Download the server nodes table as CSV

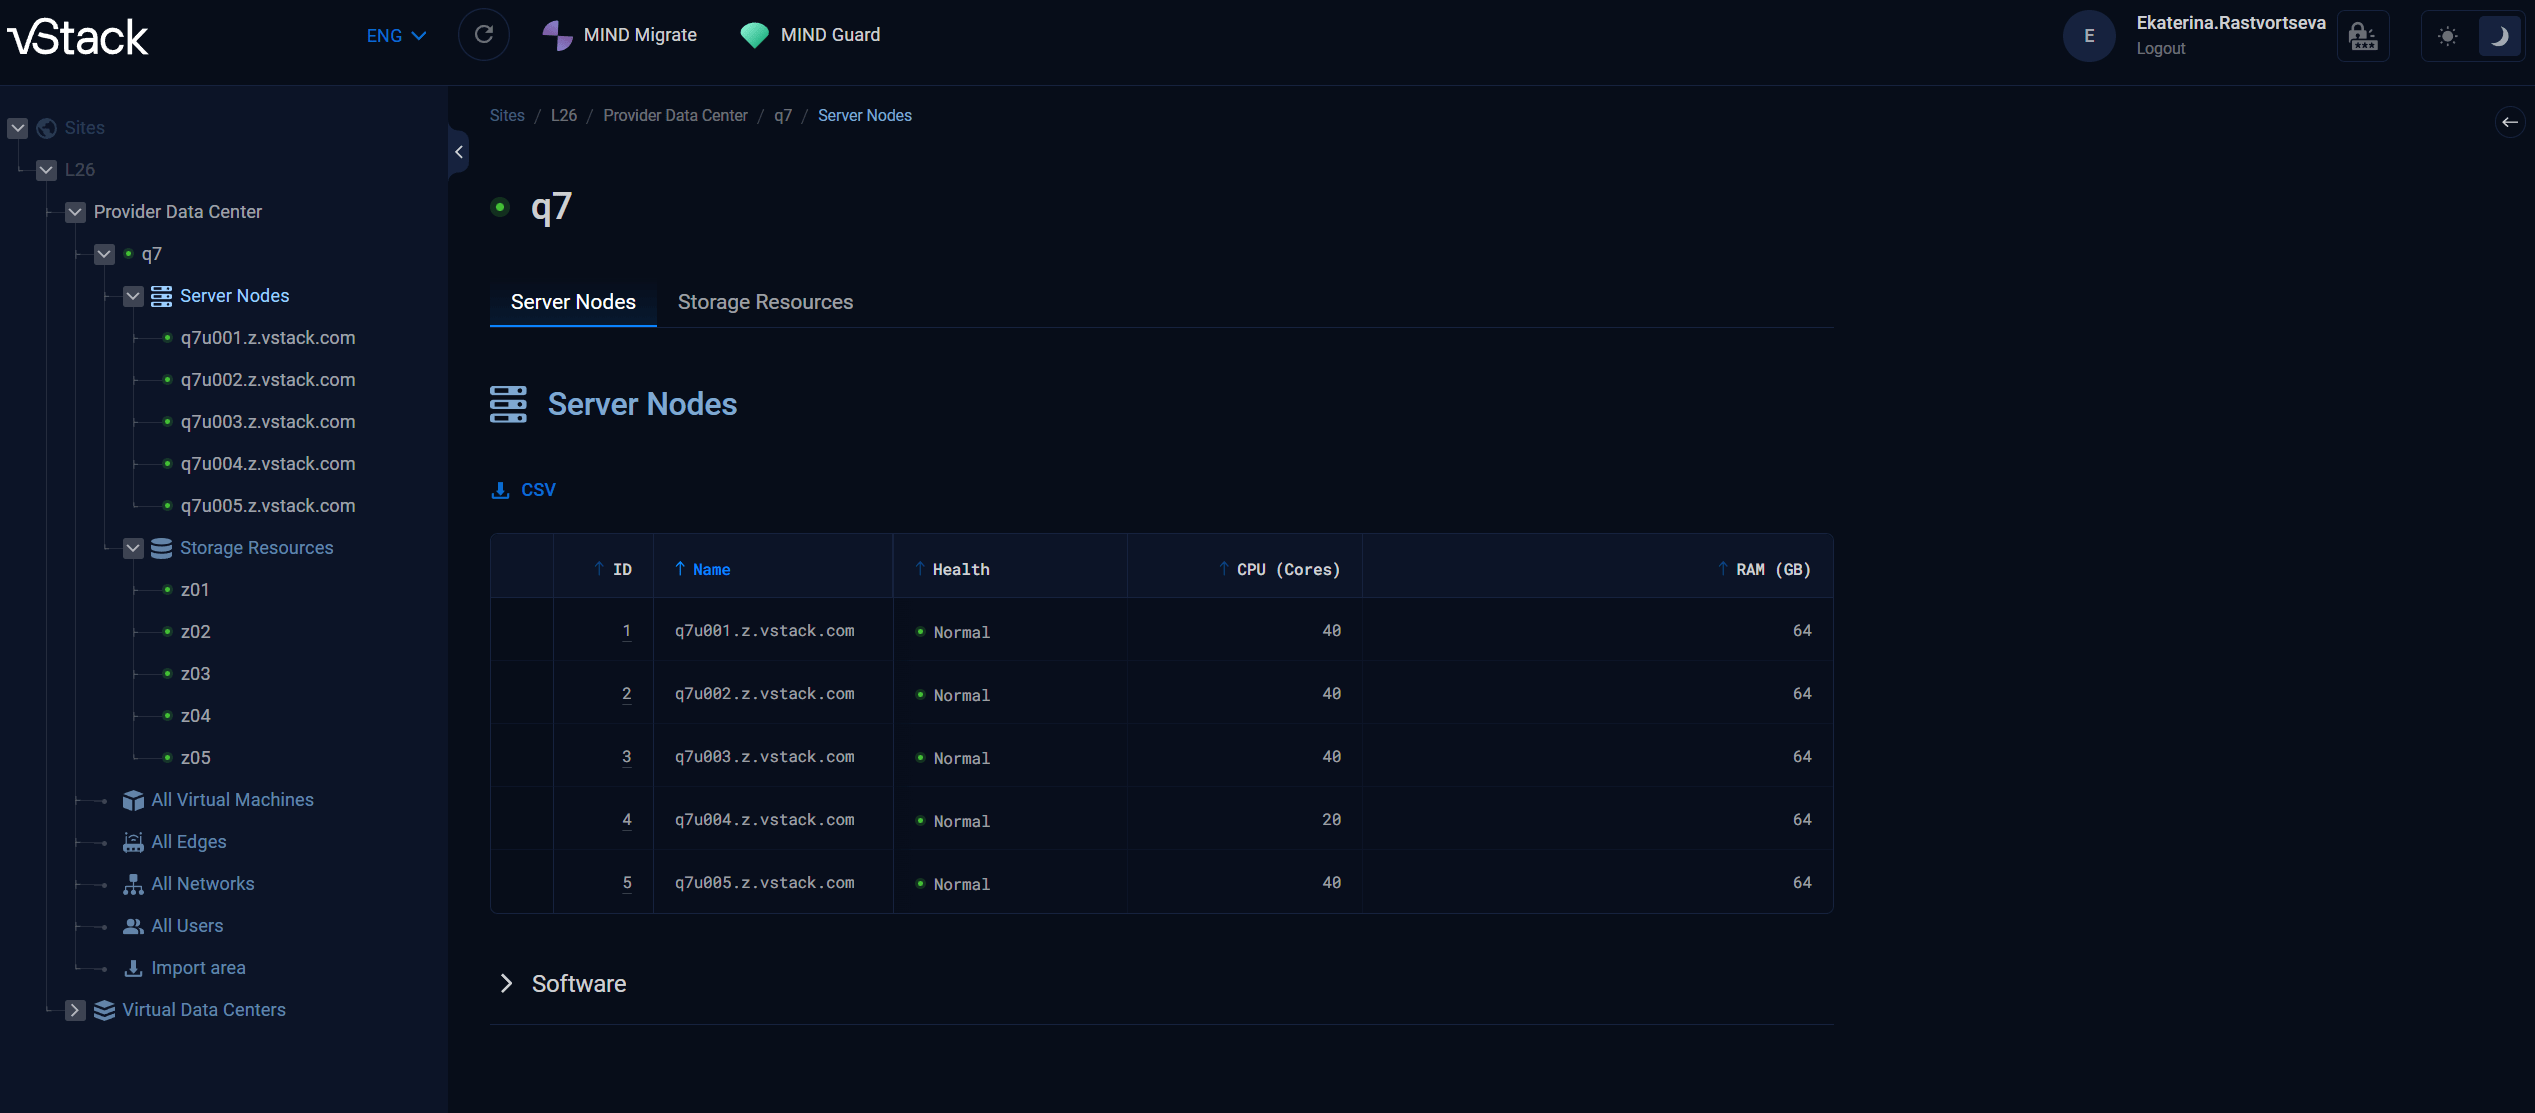click(x=524, y=490)
